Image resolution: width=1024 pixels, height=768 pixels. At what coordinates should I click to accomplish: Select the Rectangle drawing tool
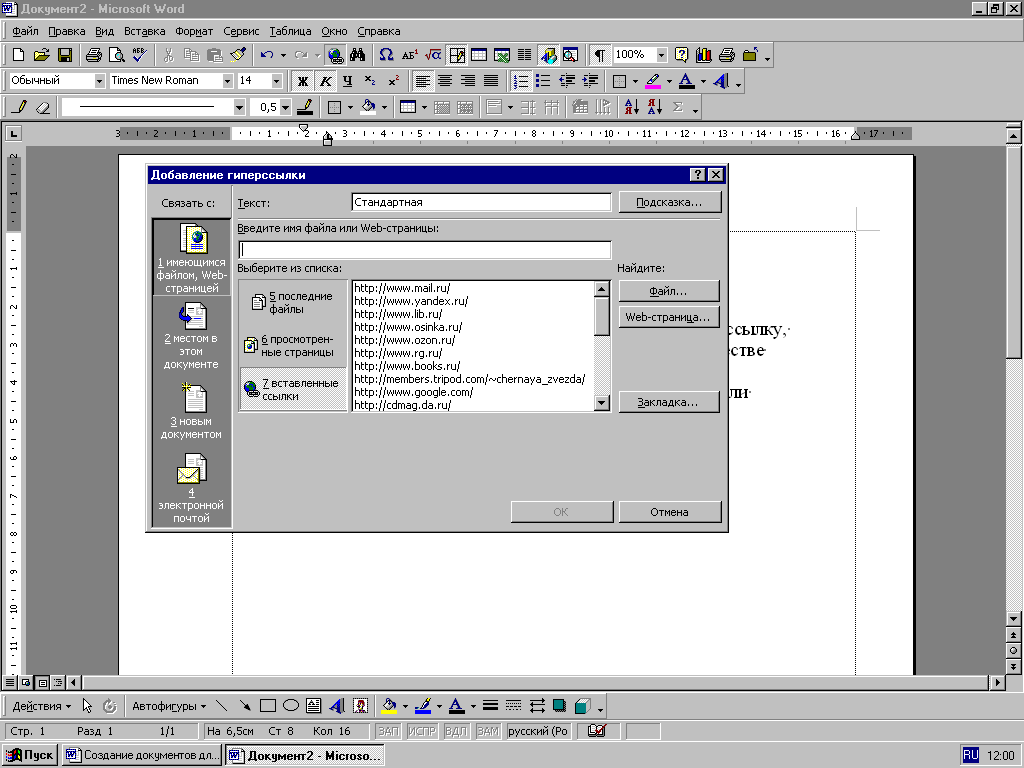pyautogui.click(x=268, y=706)
